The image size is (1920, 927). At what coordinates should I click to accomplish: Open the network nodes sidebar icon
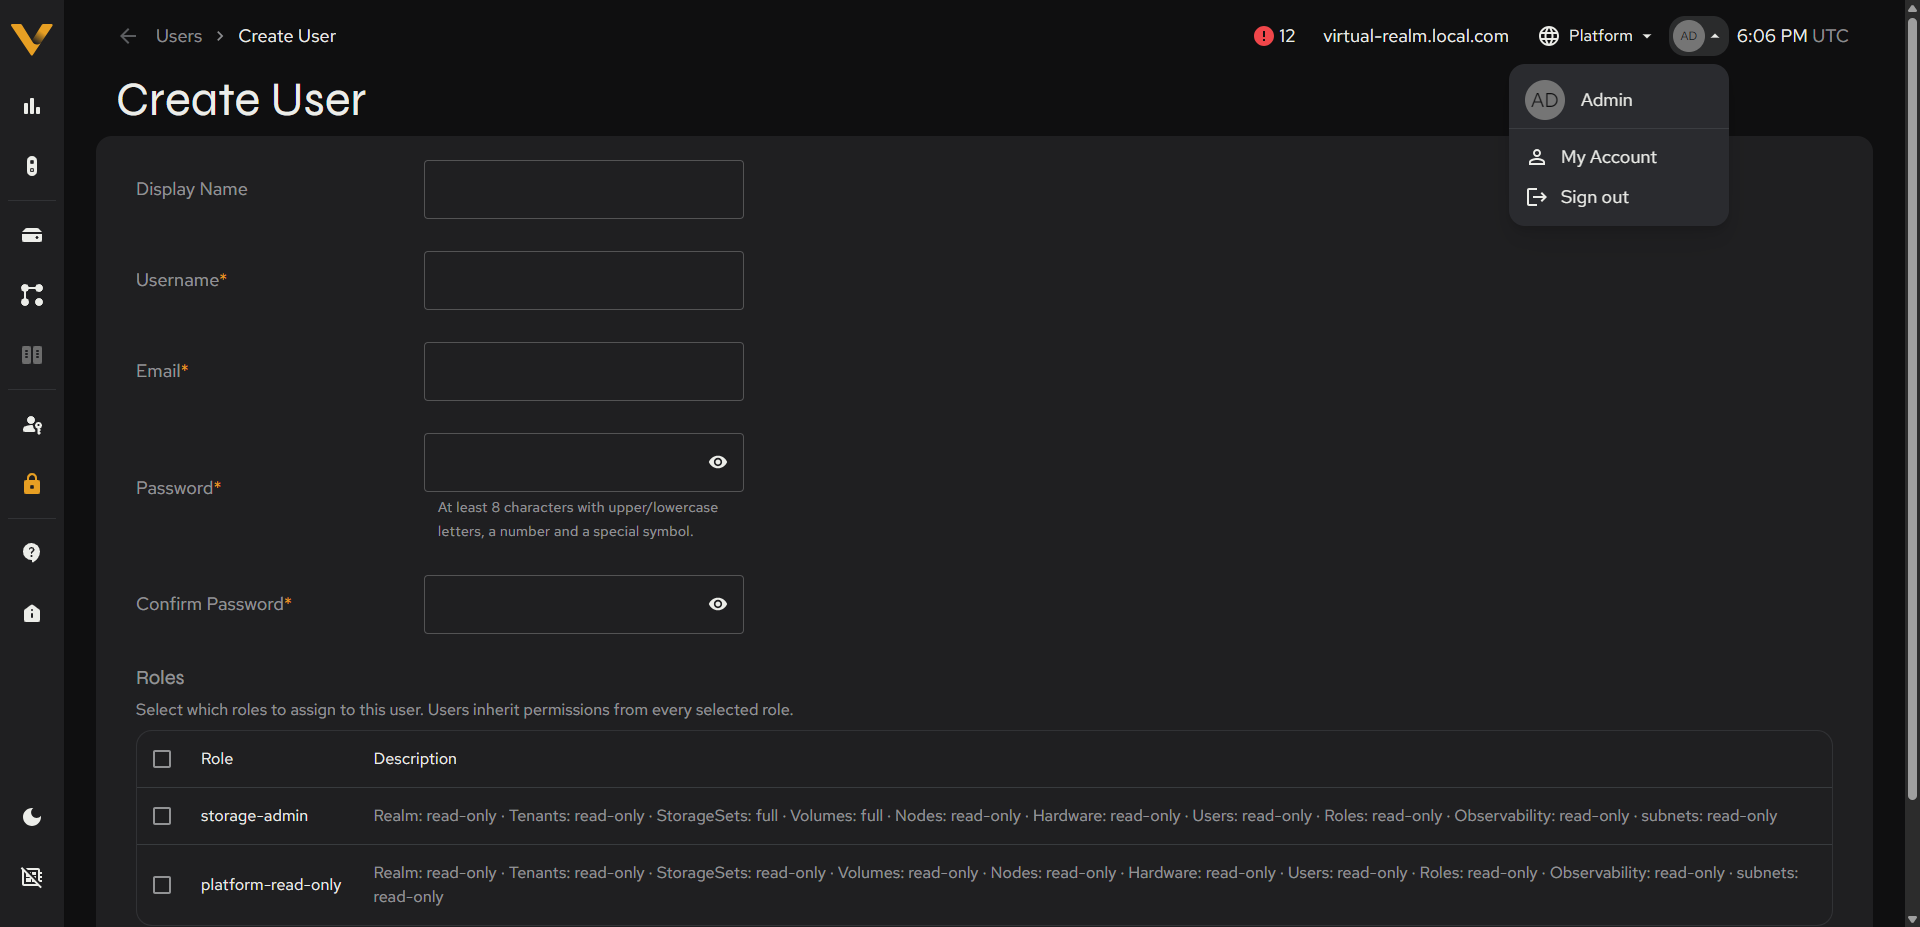point(32,295)
